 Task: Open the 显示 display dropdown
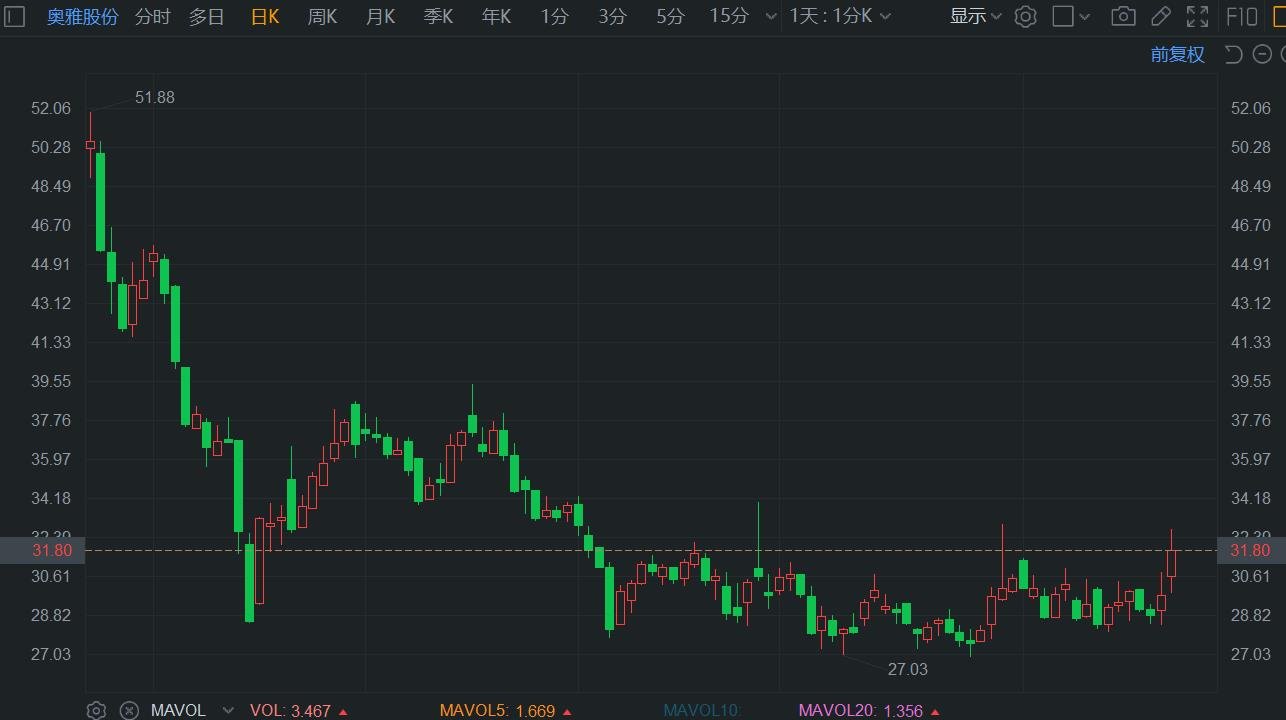point(975,16)
